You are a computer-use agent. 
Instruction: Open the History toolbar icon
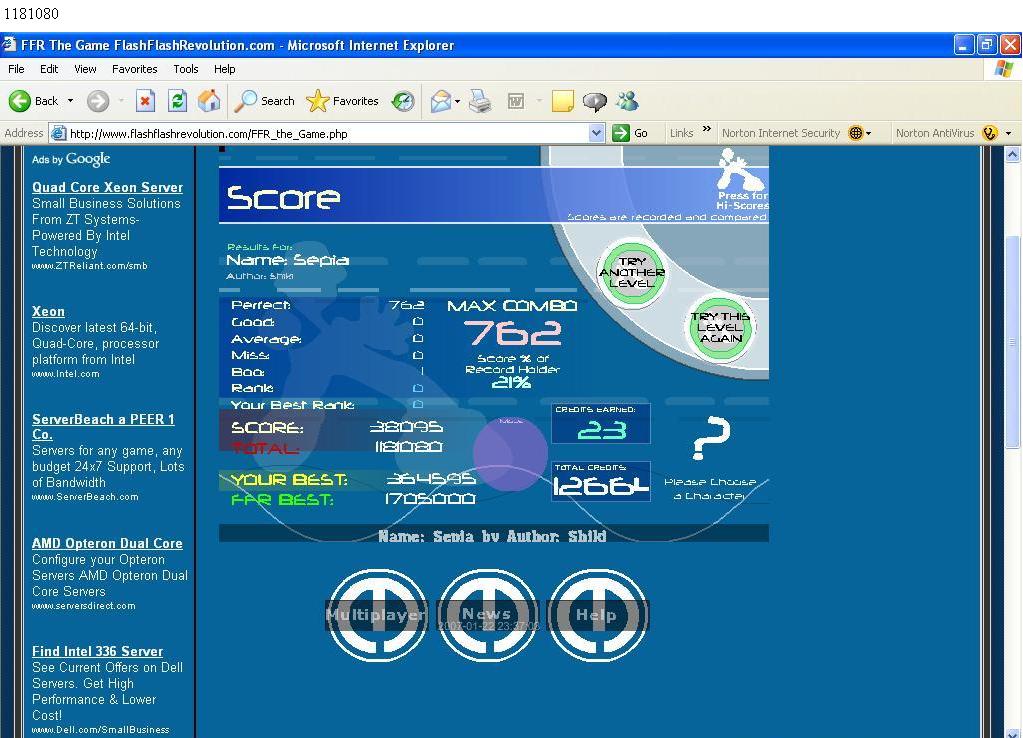pos(403,100)
